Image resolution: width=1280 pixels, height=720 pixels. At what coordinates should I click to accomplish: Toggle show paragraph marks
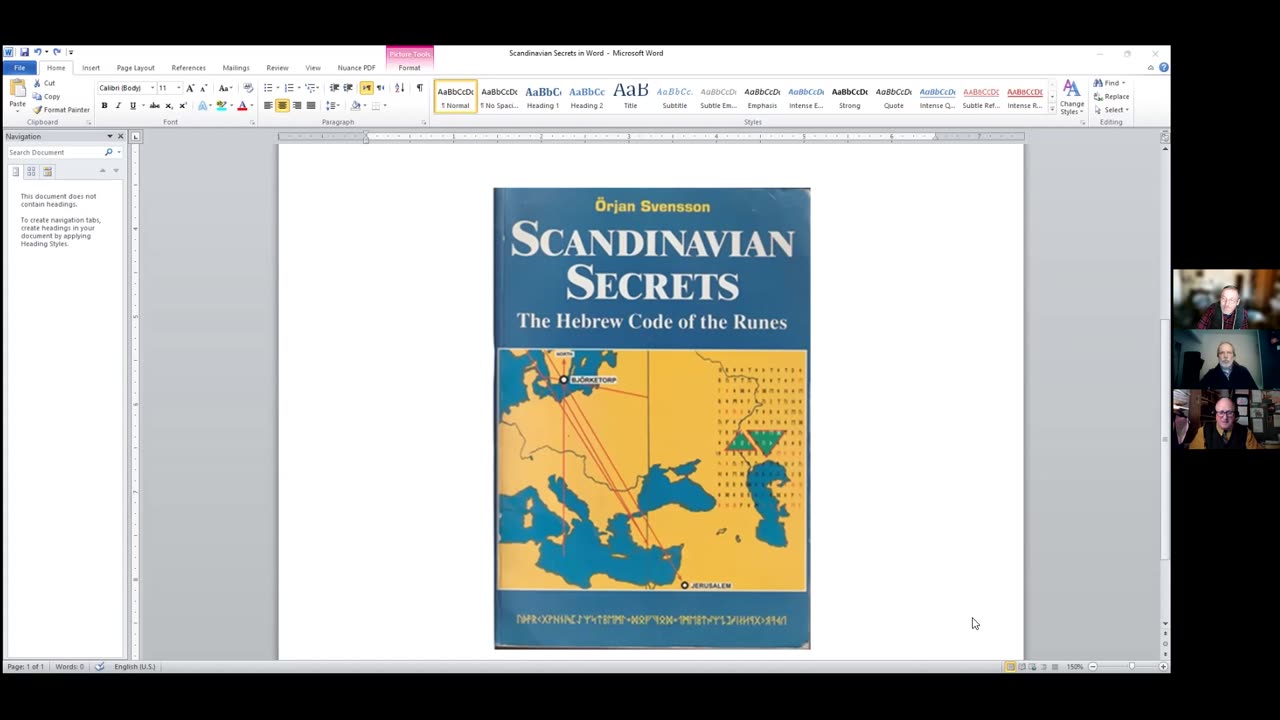click(420, 88)
